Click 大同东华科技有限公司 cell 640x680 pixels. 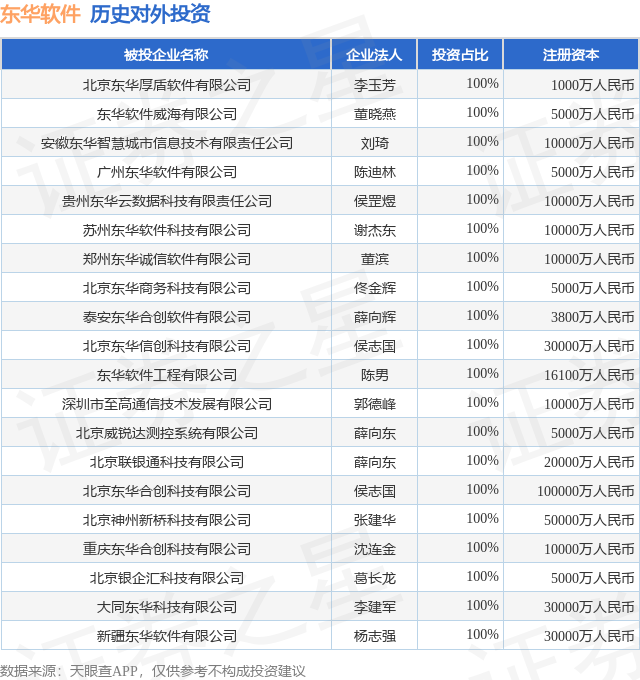pos(167,607)
